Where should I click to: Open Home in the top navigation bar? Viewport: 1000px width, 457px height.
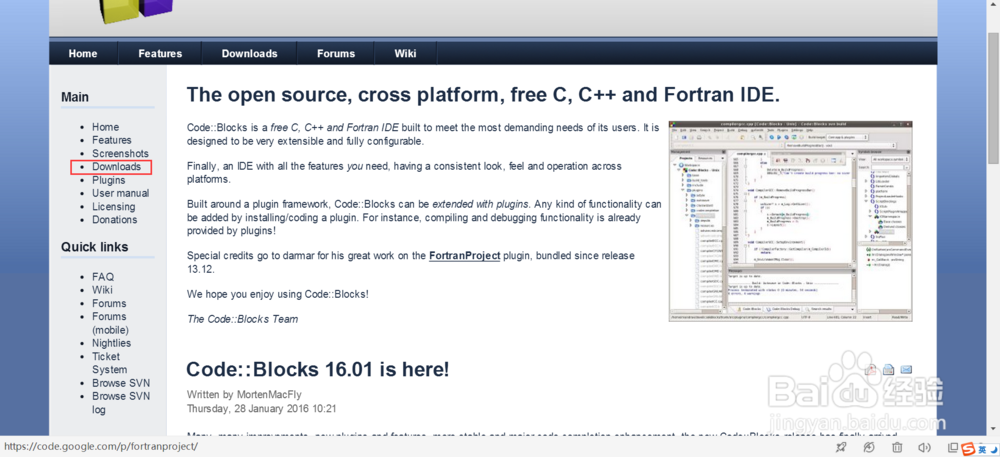click(x=83, y=54)
